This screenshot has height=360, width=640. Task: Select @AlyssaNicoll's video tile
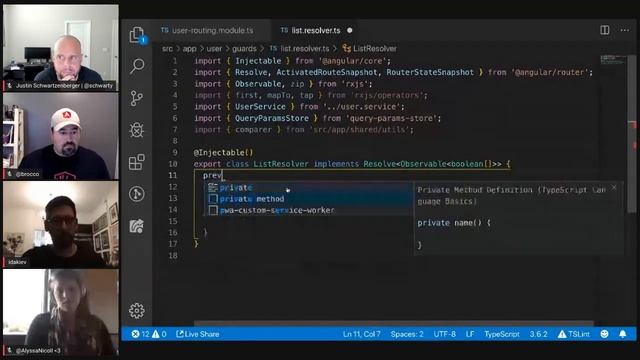61,313
